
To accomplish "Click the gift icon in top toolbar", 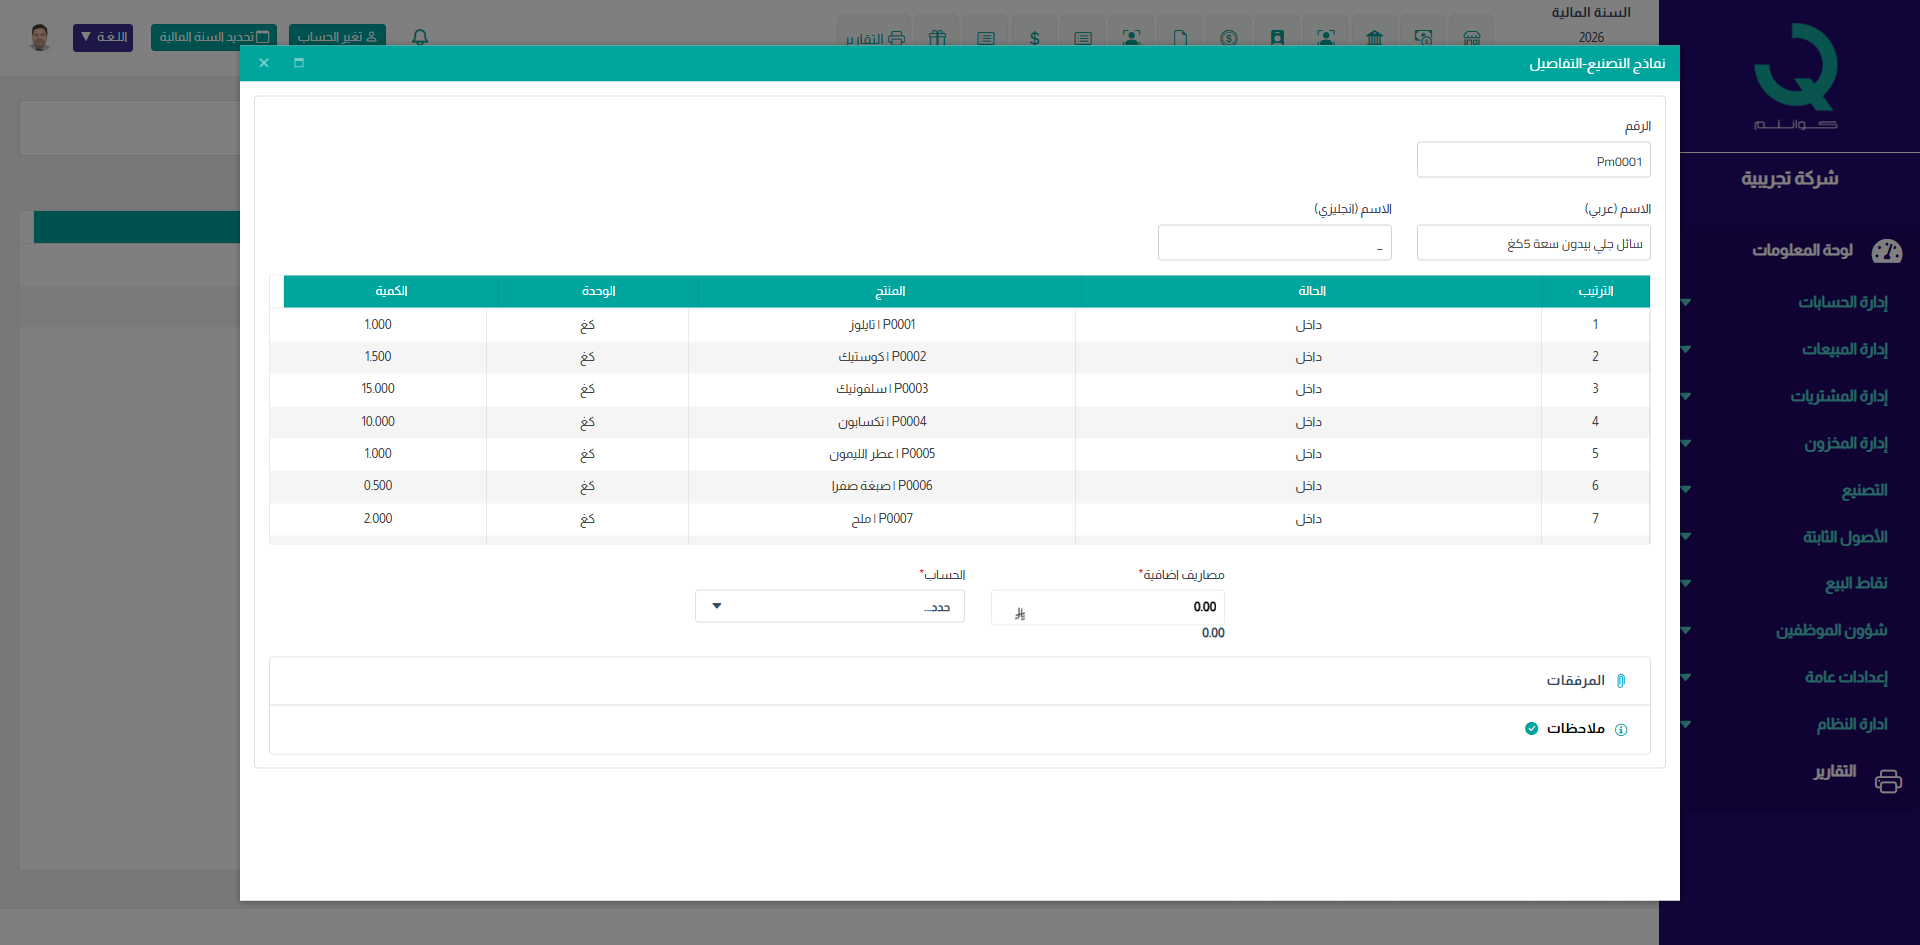I will click(937, 38).
